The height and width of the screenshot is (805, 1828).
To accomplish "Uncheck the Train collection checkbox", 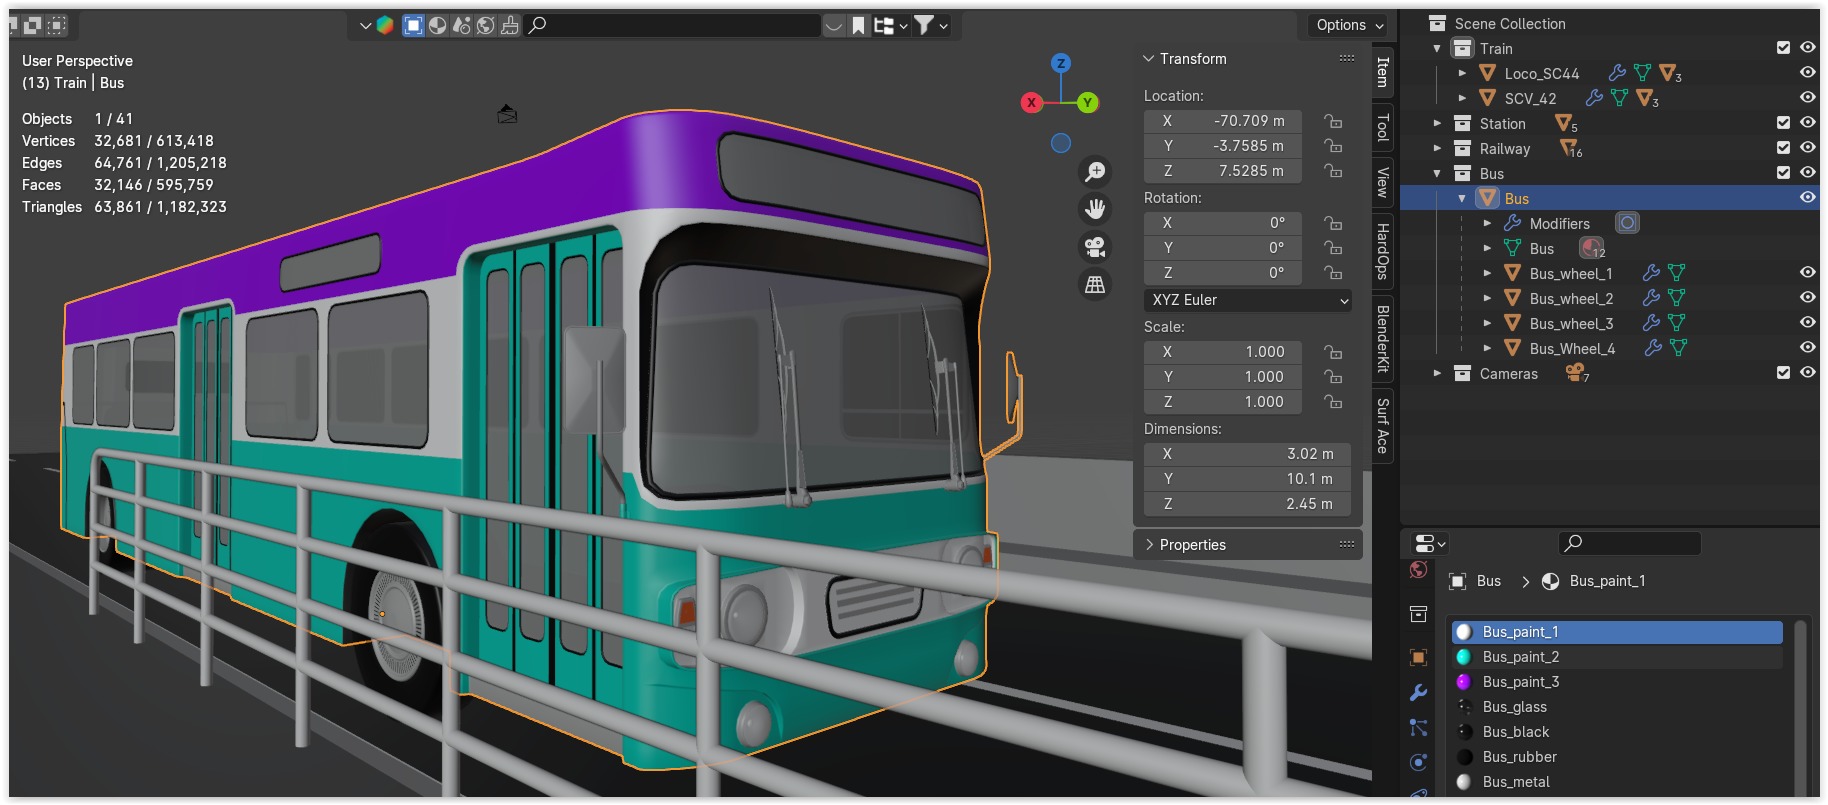I will pyautogui.click(x=1783, y=47).
